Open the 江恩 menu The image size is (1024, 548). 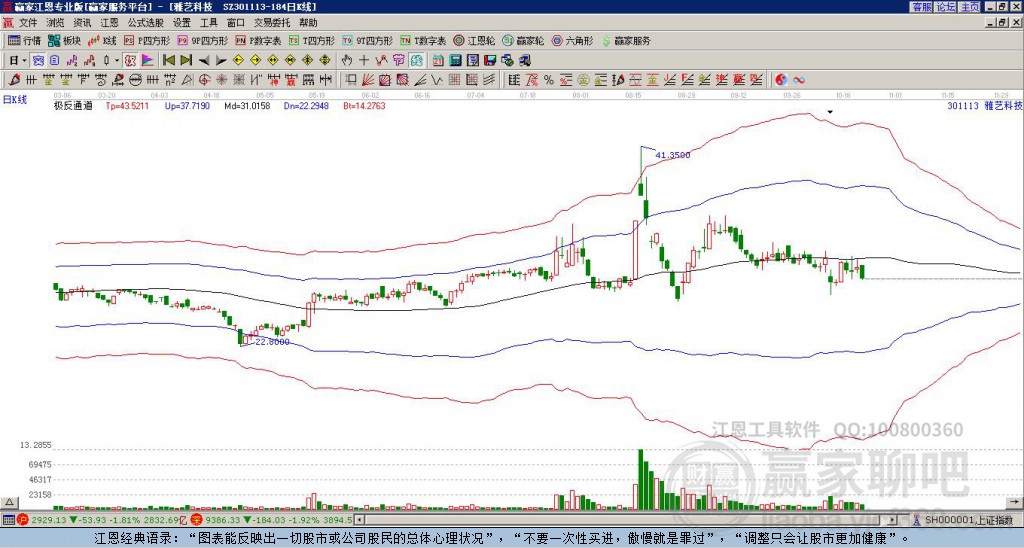(109, 23)
